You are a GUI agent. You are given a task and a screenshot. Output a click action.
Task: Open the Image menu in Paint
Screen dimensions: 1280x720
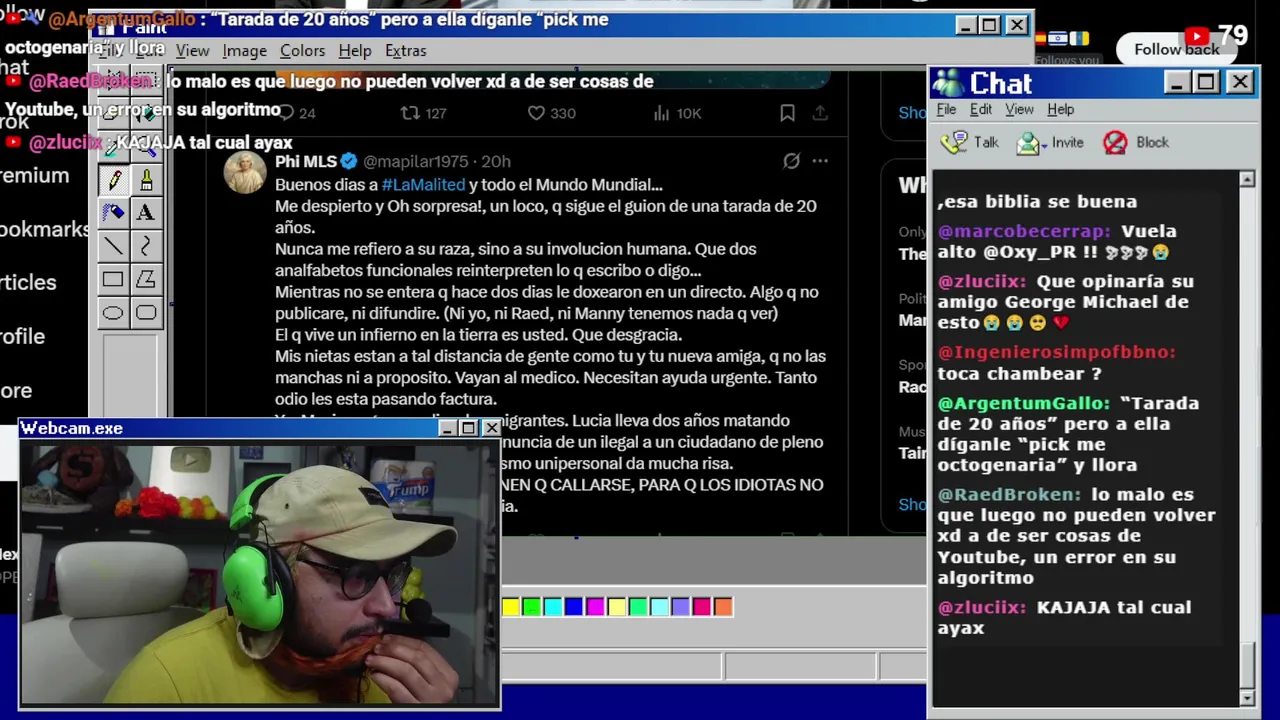coord(244,50)
